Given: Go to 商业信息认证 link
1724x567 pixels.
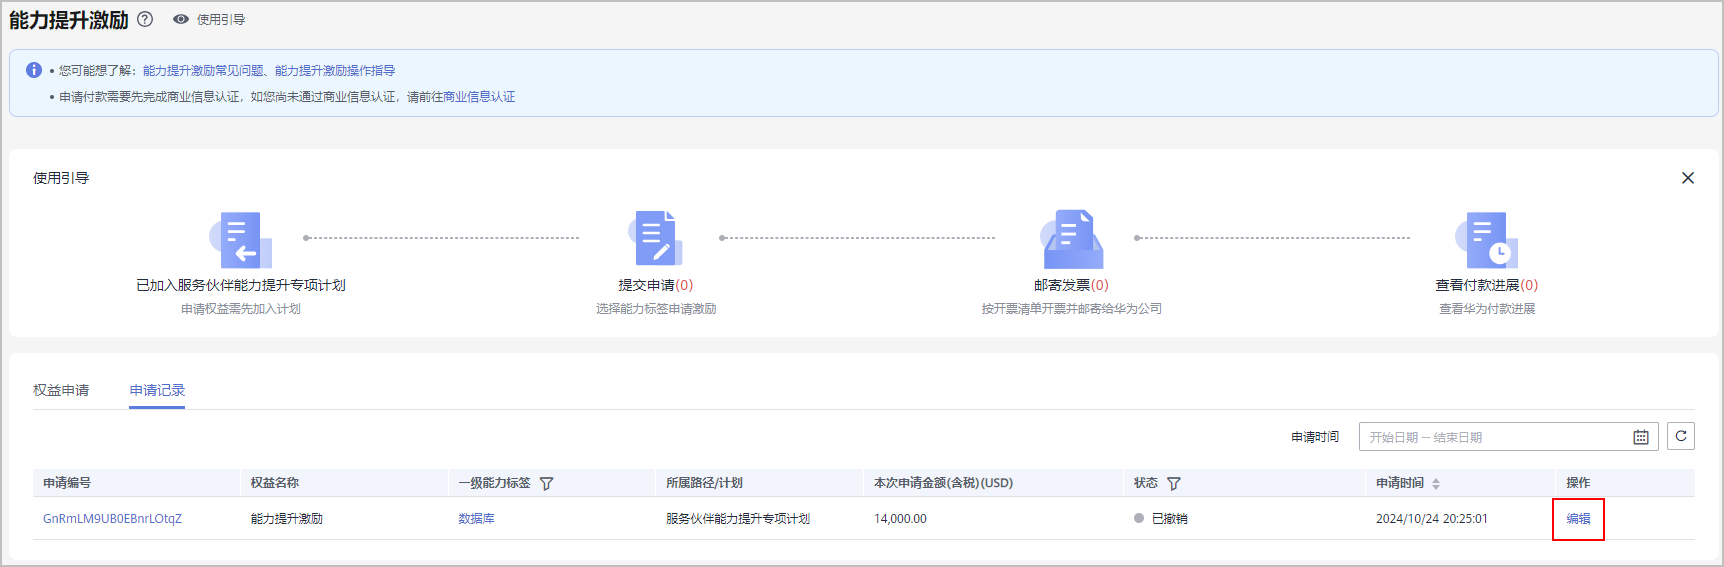Looking at the screenshot, I should (x=479, y=97).
